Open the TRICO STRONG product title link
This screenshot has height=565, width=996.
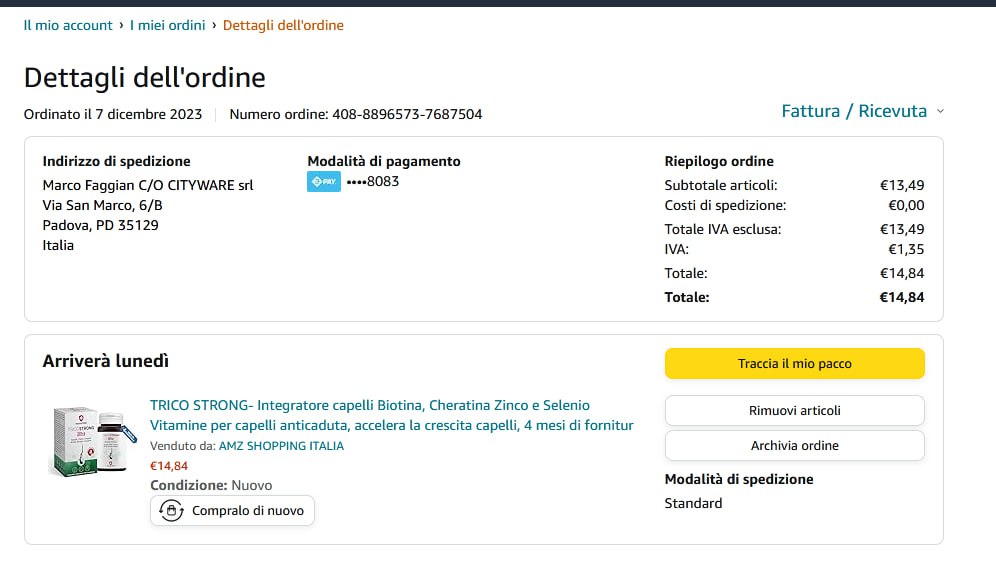click(x=391, y=415)
